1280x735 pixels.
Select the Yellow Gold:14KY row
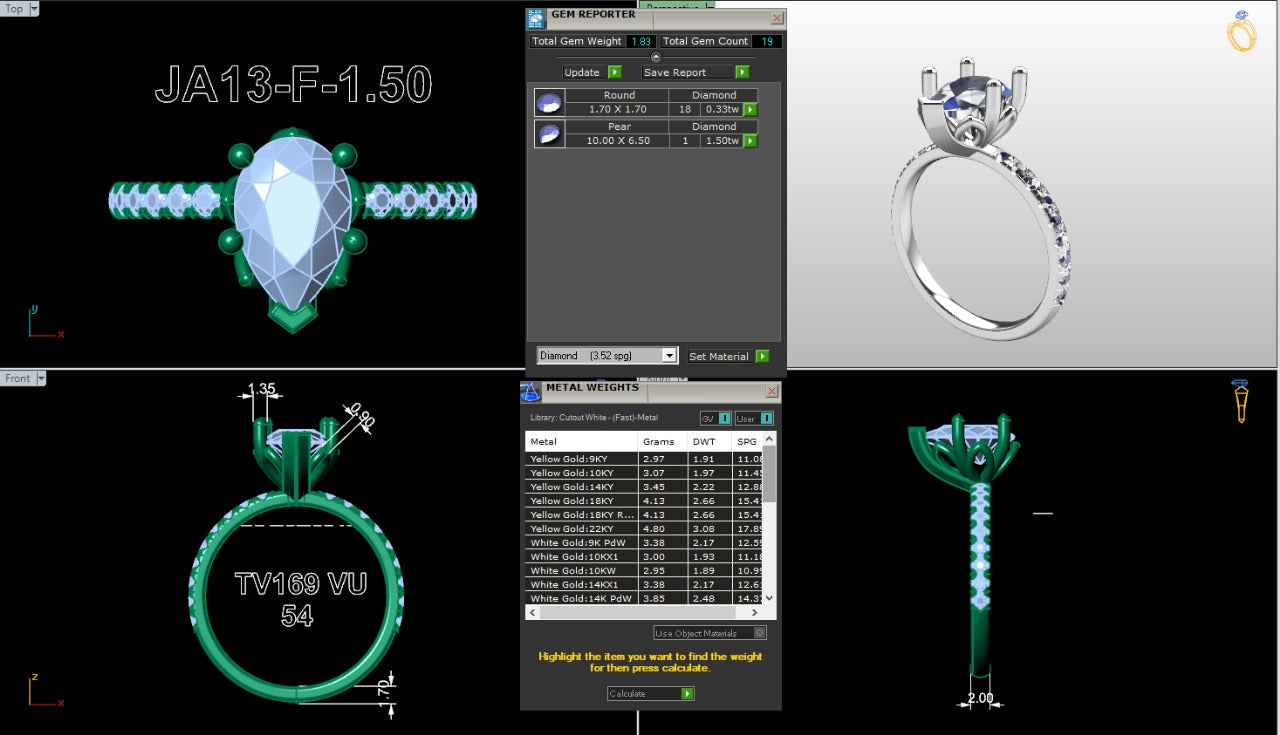pos(644,487)
